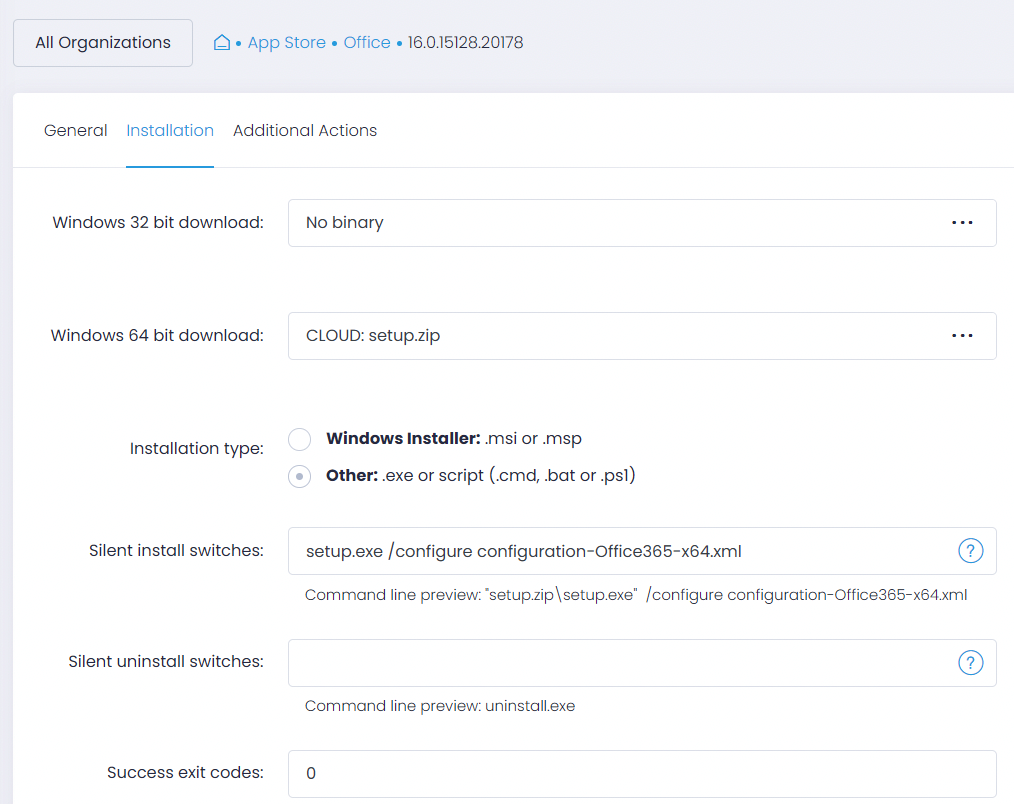Open the Office breadcrumb link
Image resolution: width=1014 pixels, height=804 pixels.
click(x=367, y=42)
